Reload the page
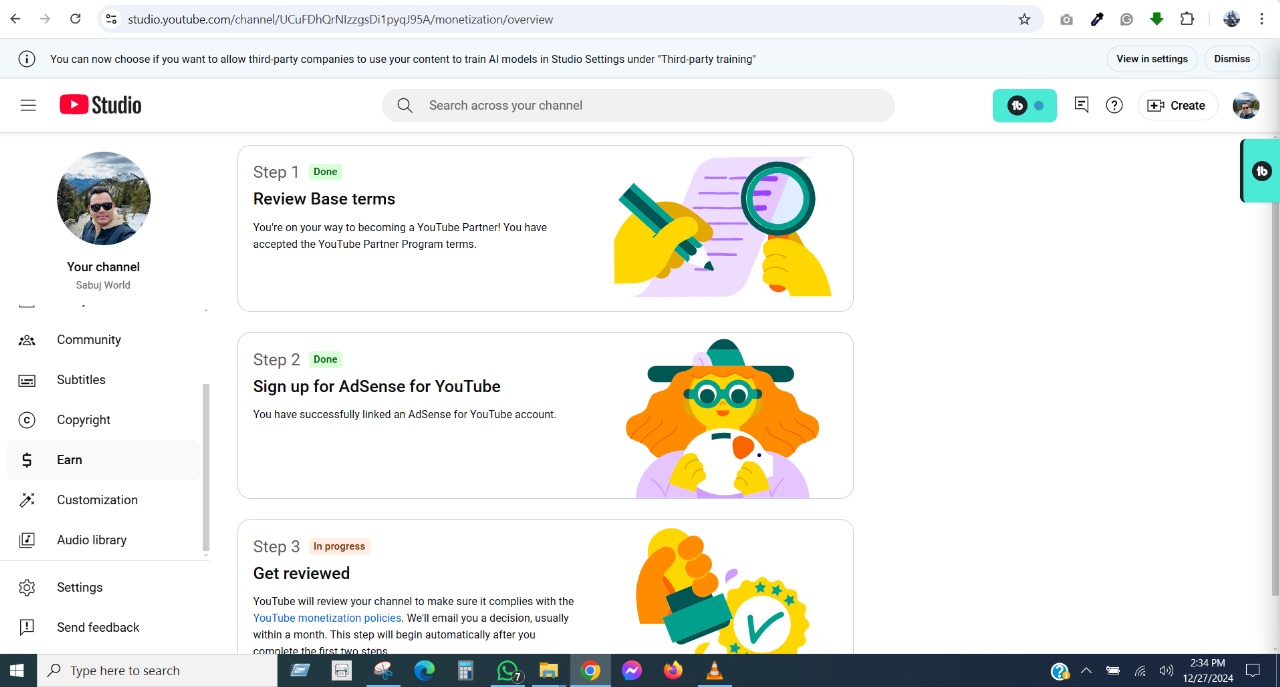 point(75,19)
